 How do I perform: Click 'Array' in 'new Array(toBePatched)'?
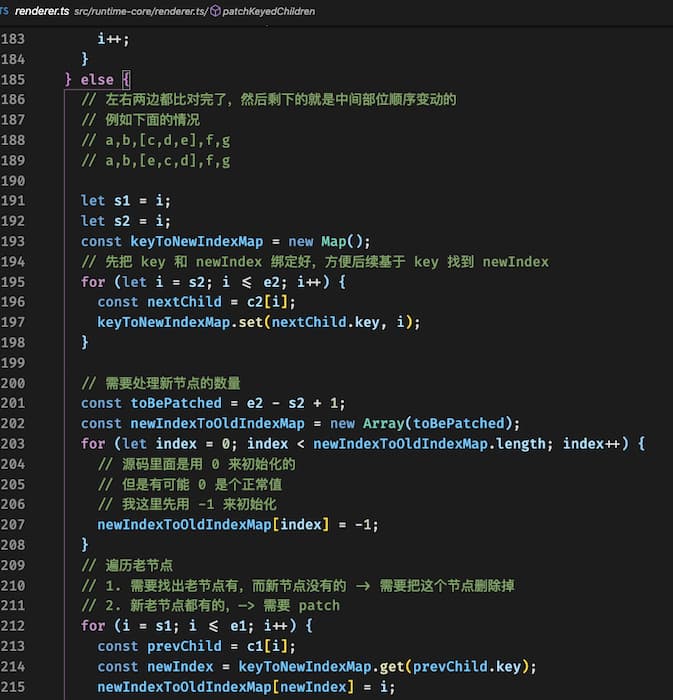click(x=383, y=423)
